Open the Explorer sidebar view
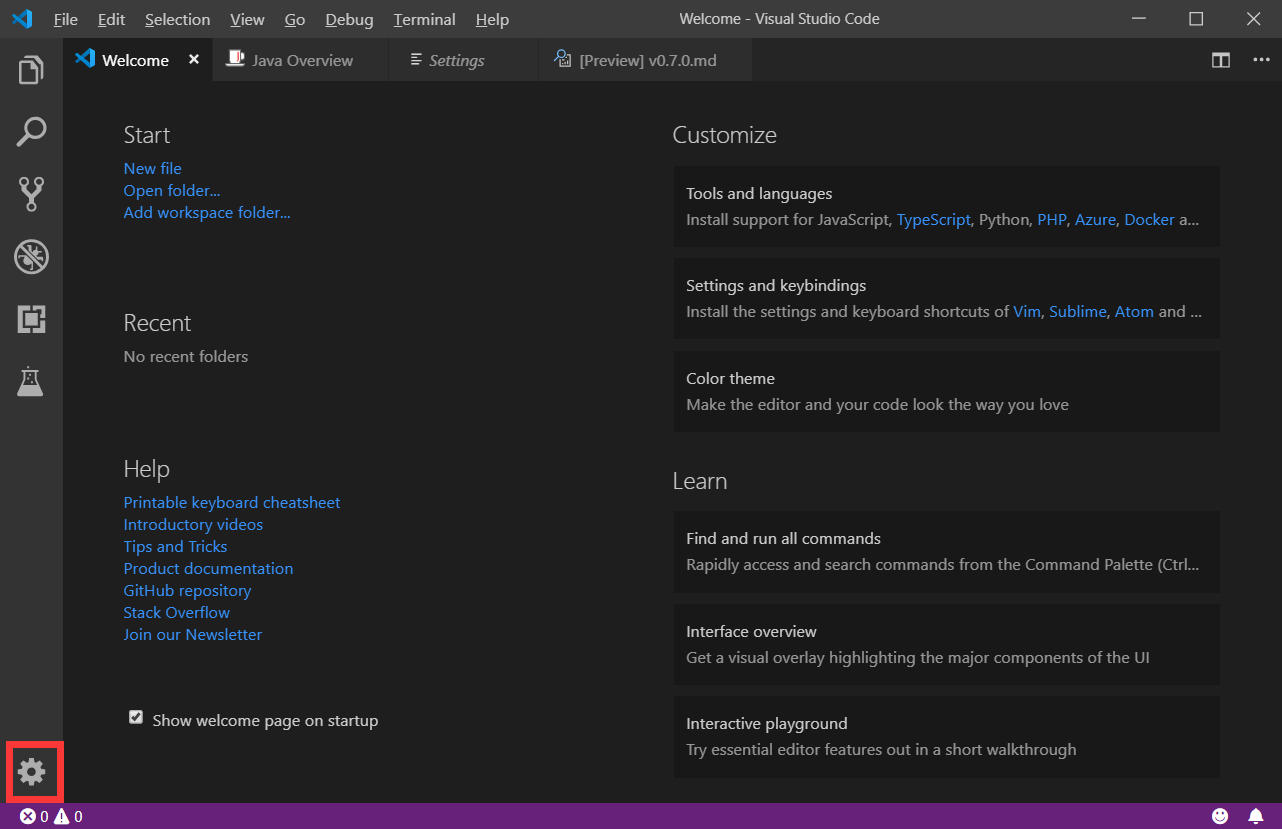The image size is (1282, 829). pos(30,69)
